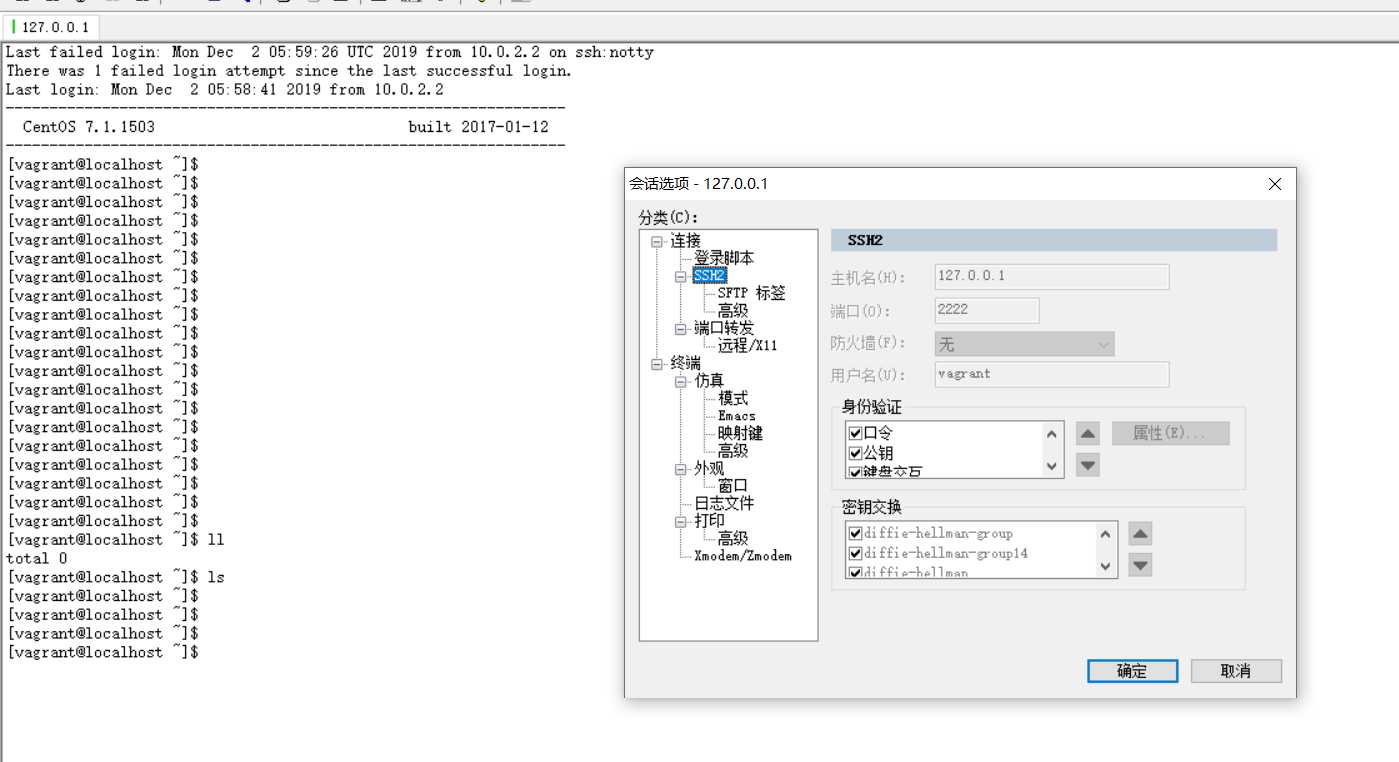1399x762 pixels.
Task: Click the 'total 0' terminal output
Action: [x=37, y=558]
